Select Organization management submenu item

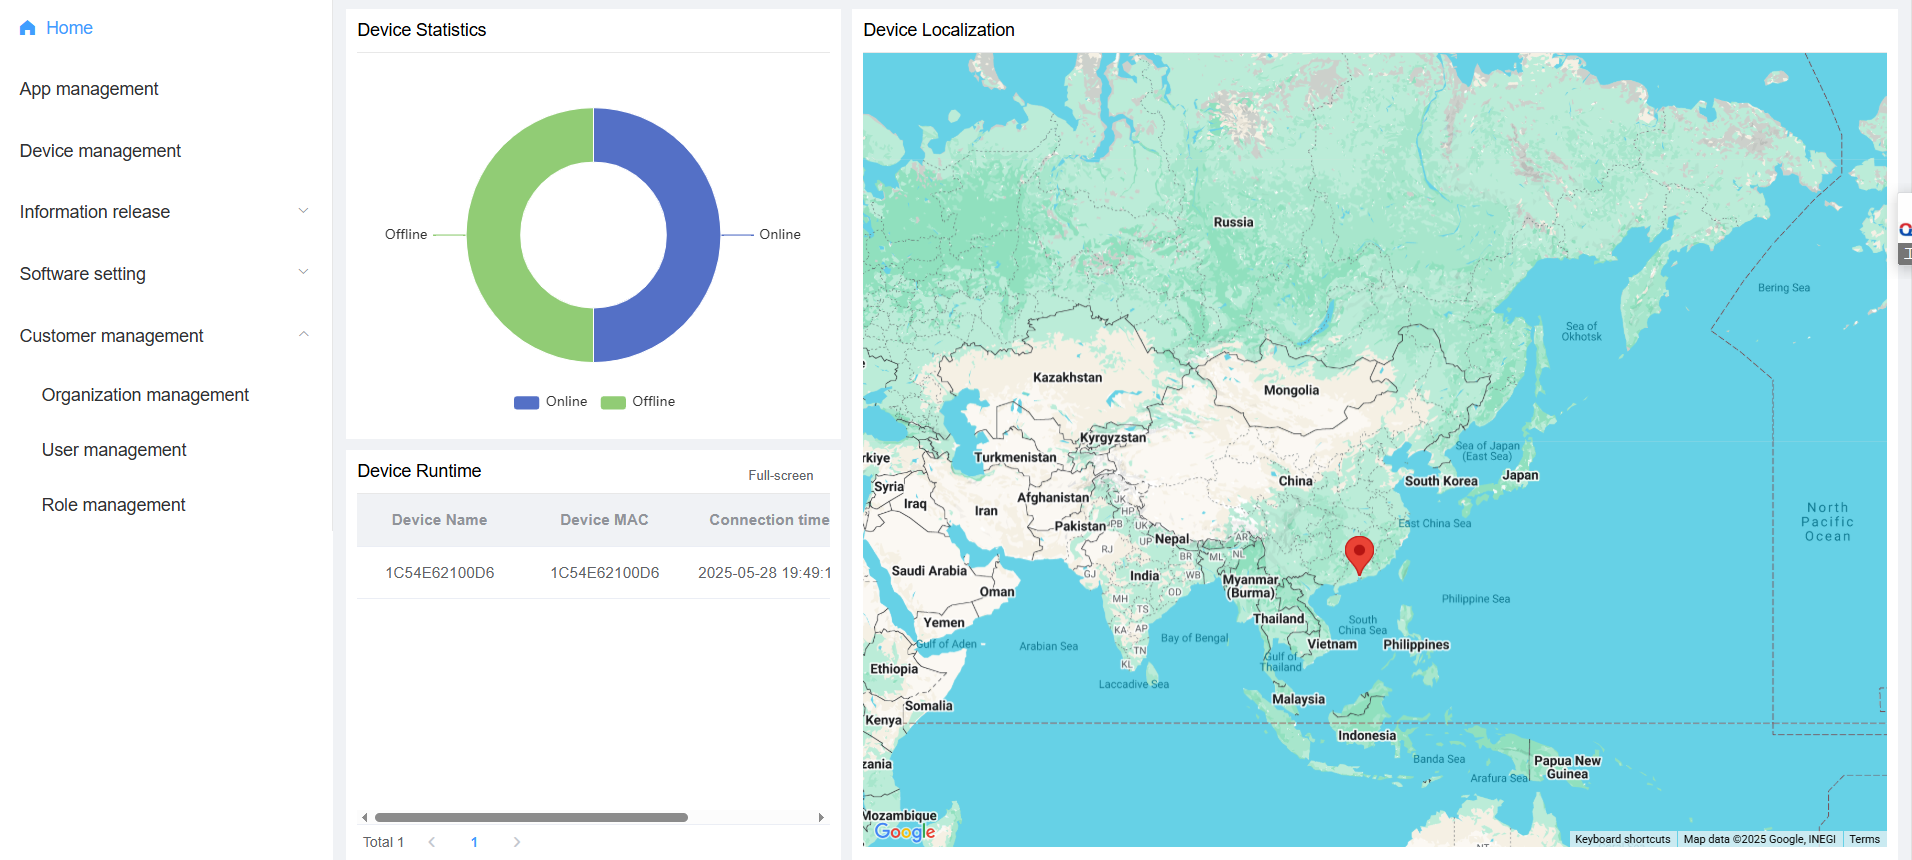pyautogui.click(x=145, y=395)
